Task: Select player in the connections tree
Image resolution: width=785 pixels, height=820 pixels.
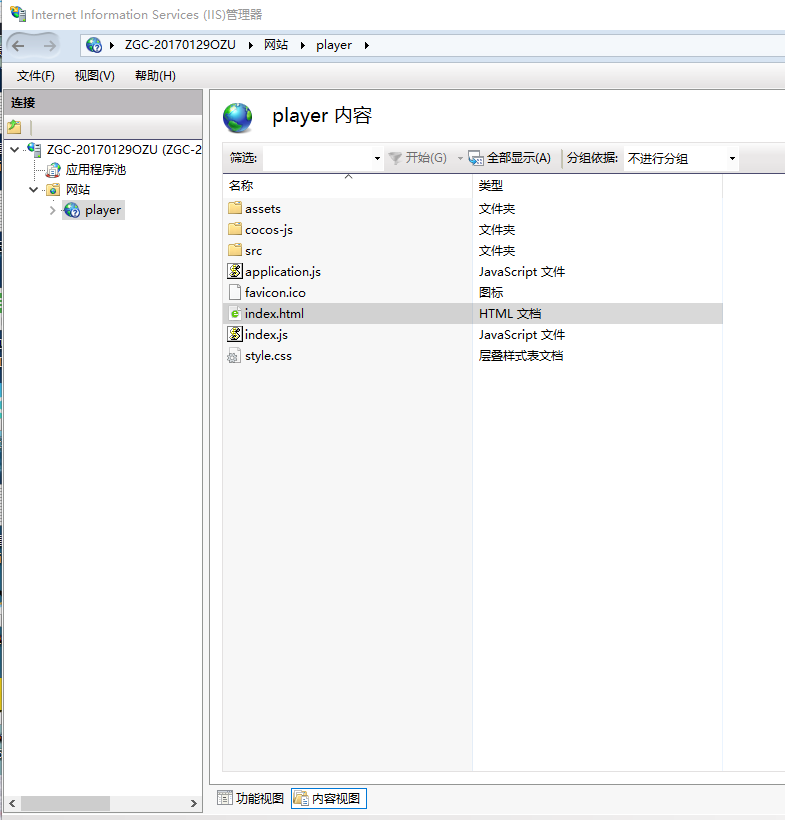Action: [x=103, y=210]
